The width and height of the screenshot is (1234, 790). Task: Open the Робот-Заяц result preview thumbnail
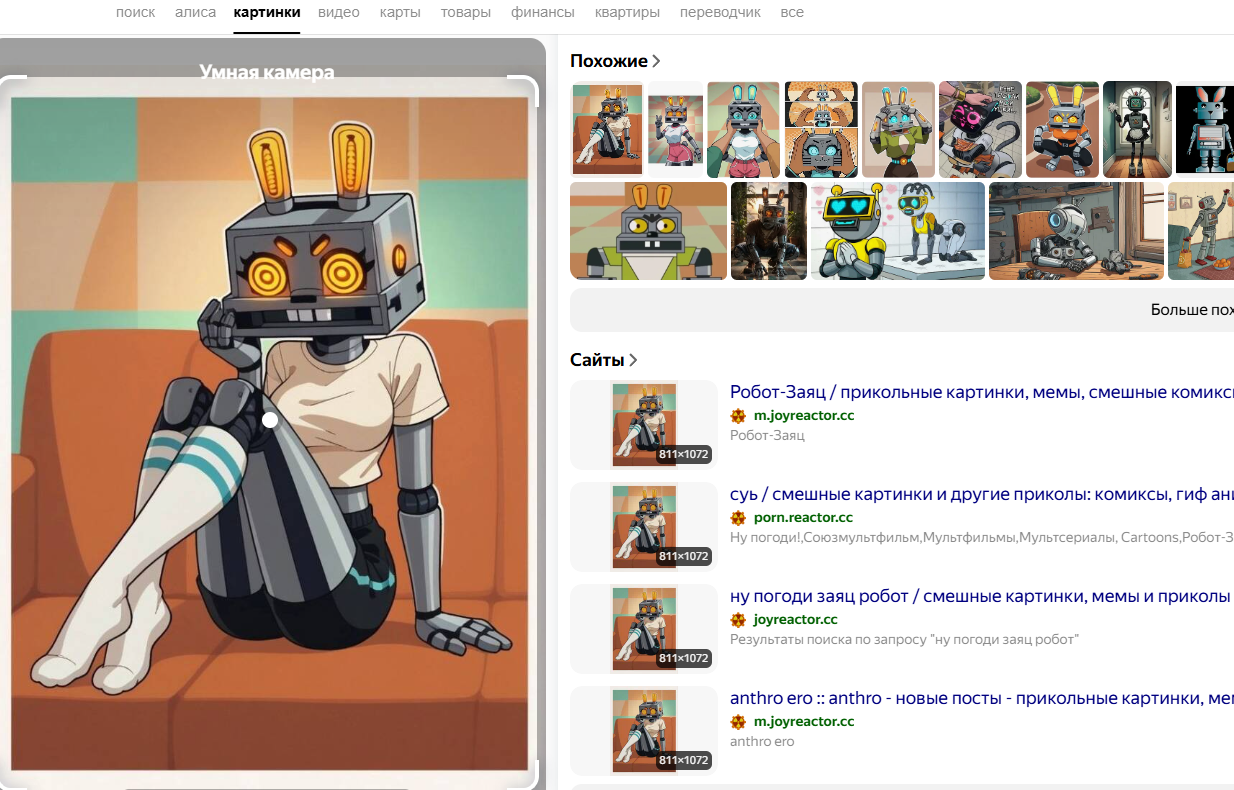click(644, 425)
